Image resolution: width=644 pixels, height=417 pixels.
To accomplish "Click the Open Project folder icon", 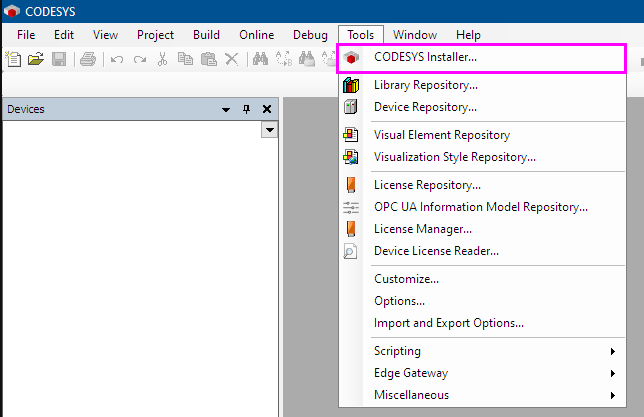I will (x=36, y=59).
